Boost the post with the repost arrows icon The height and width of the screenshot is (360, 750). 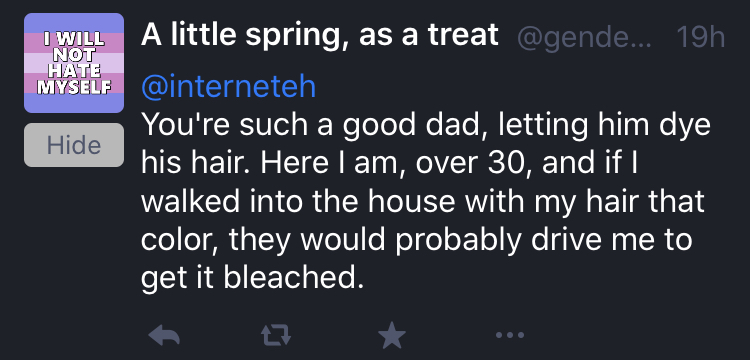point(276,335)
